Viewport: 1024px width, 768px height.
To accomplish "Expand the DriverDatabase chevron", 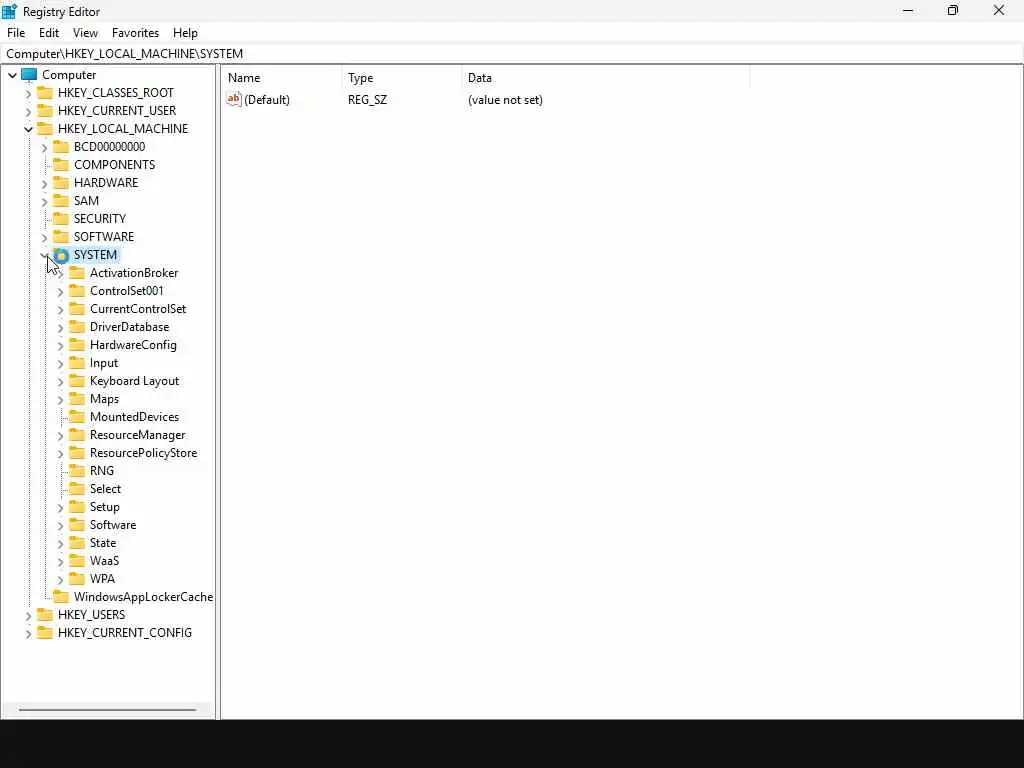I will pyautogui.click(x=60, y=327).
